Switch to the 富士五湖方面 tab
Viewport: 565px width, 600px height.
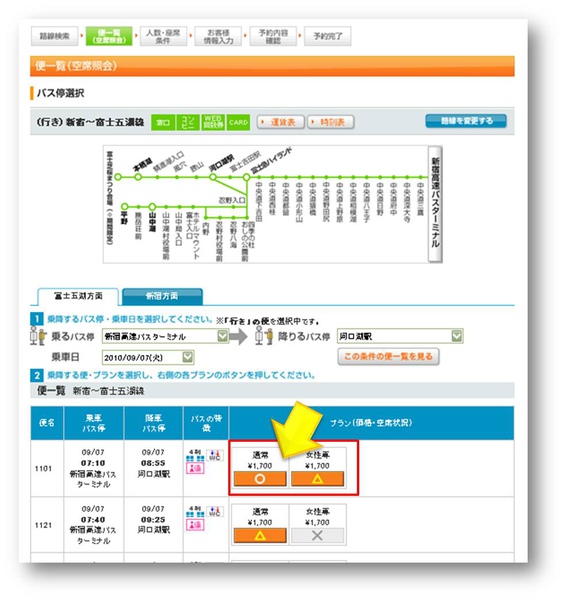tap(78, 296)
